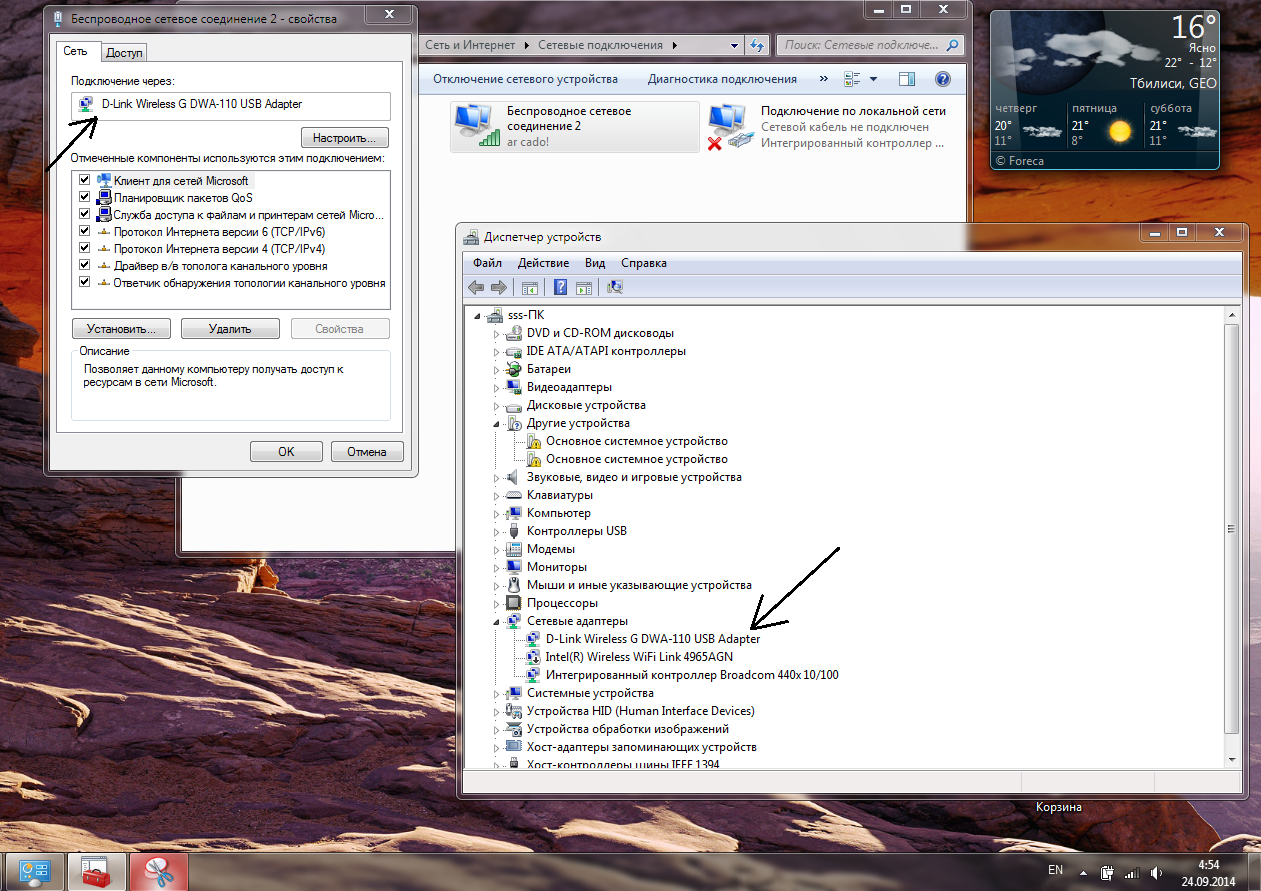Click the Back arrow in Device Manager toolbar
Viewport: 1261px width, 891px height.
tap(476, 288)
